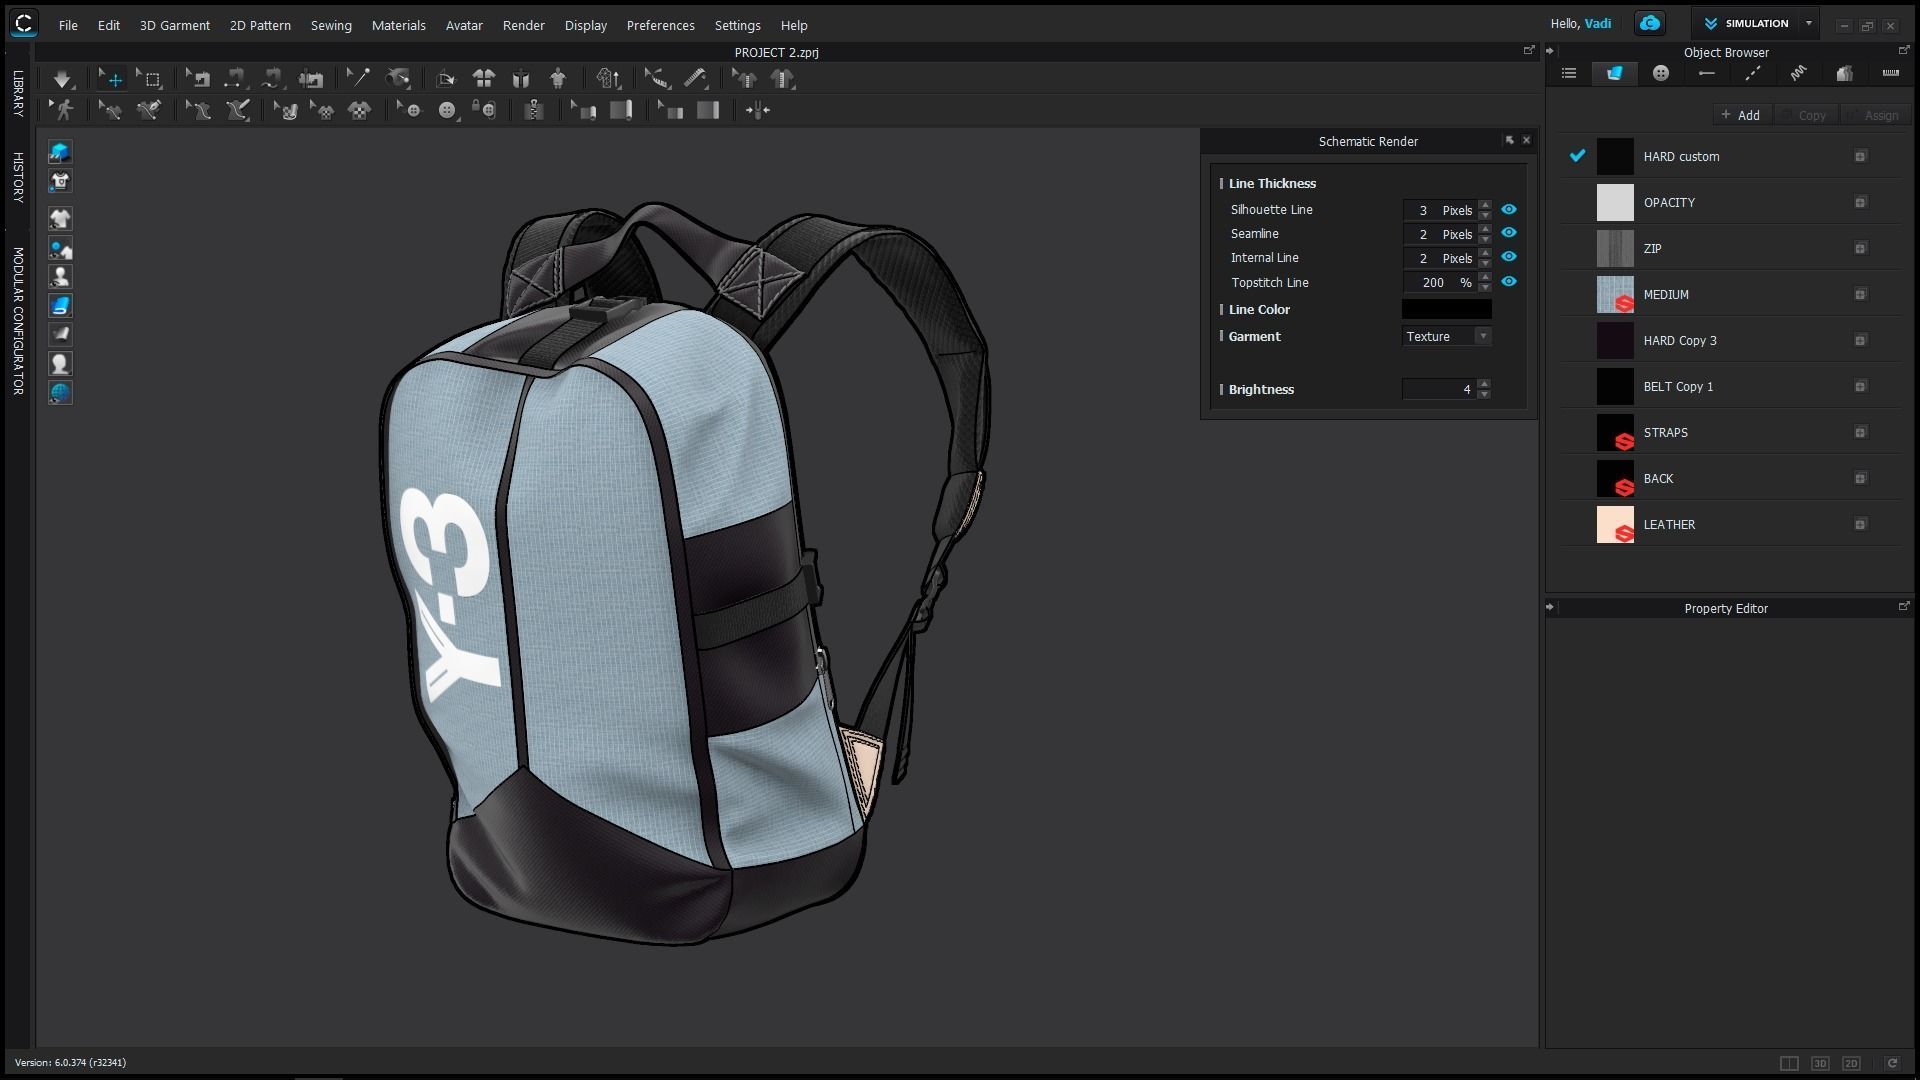This screenshot has width=1920, height=1080.
Task: Click the Copy fabric button
Action: (x=1805, y=115)
